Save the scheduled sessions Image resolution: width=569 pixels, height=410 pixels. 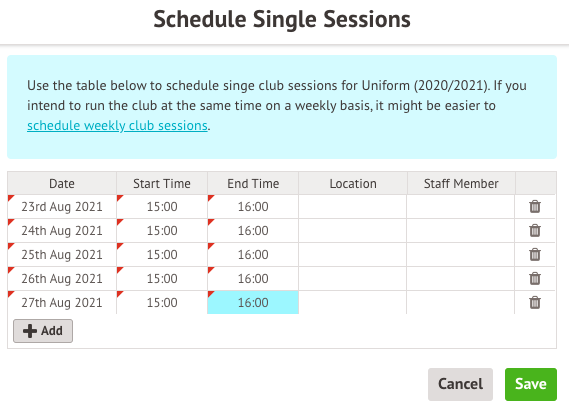[531, 384]
